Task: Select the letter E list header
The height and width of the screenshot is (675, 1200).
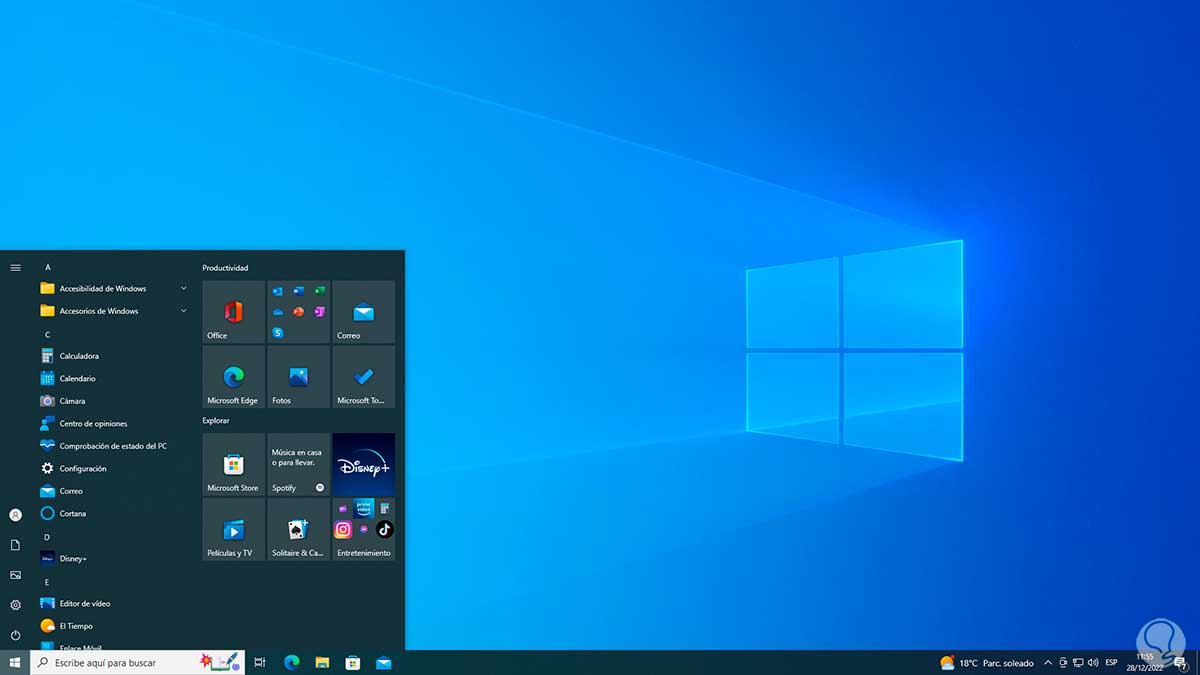Action: coord(47,581)
